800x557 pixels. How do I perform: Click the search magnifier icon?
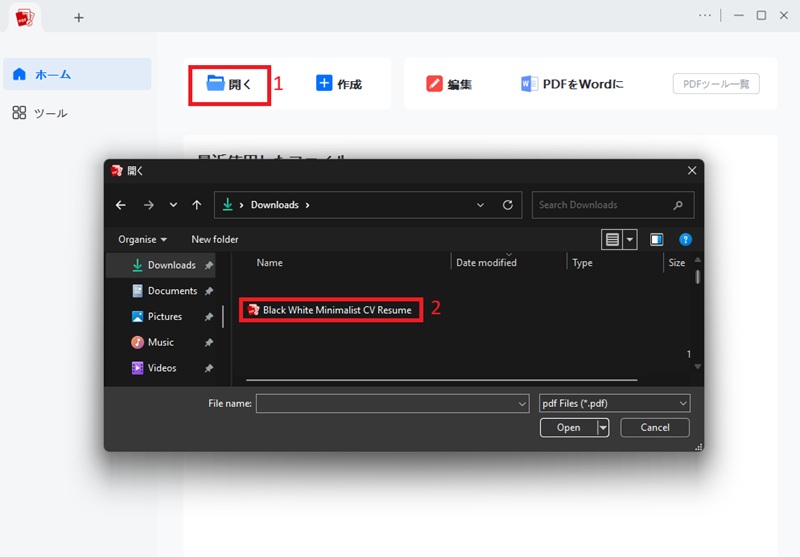coord(678,205)
